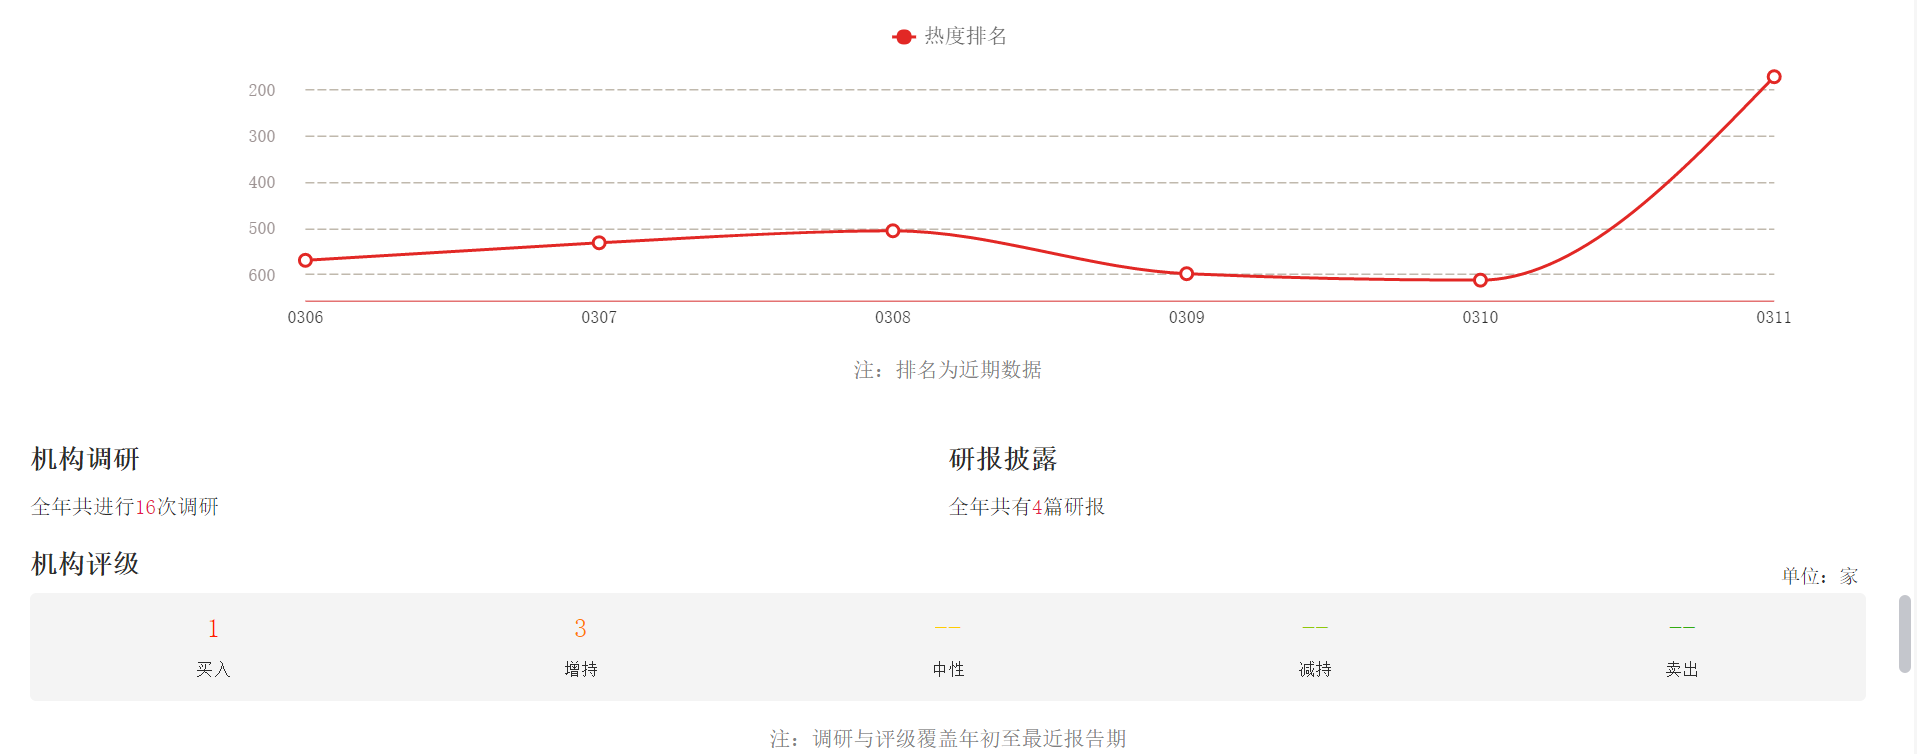Click the 机构调研 section heading
The image size is (1917, 754).
[85, 459]
